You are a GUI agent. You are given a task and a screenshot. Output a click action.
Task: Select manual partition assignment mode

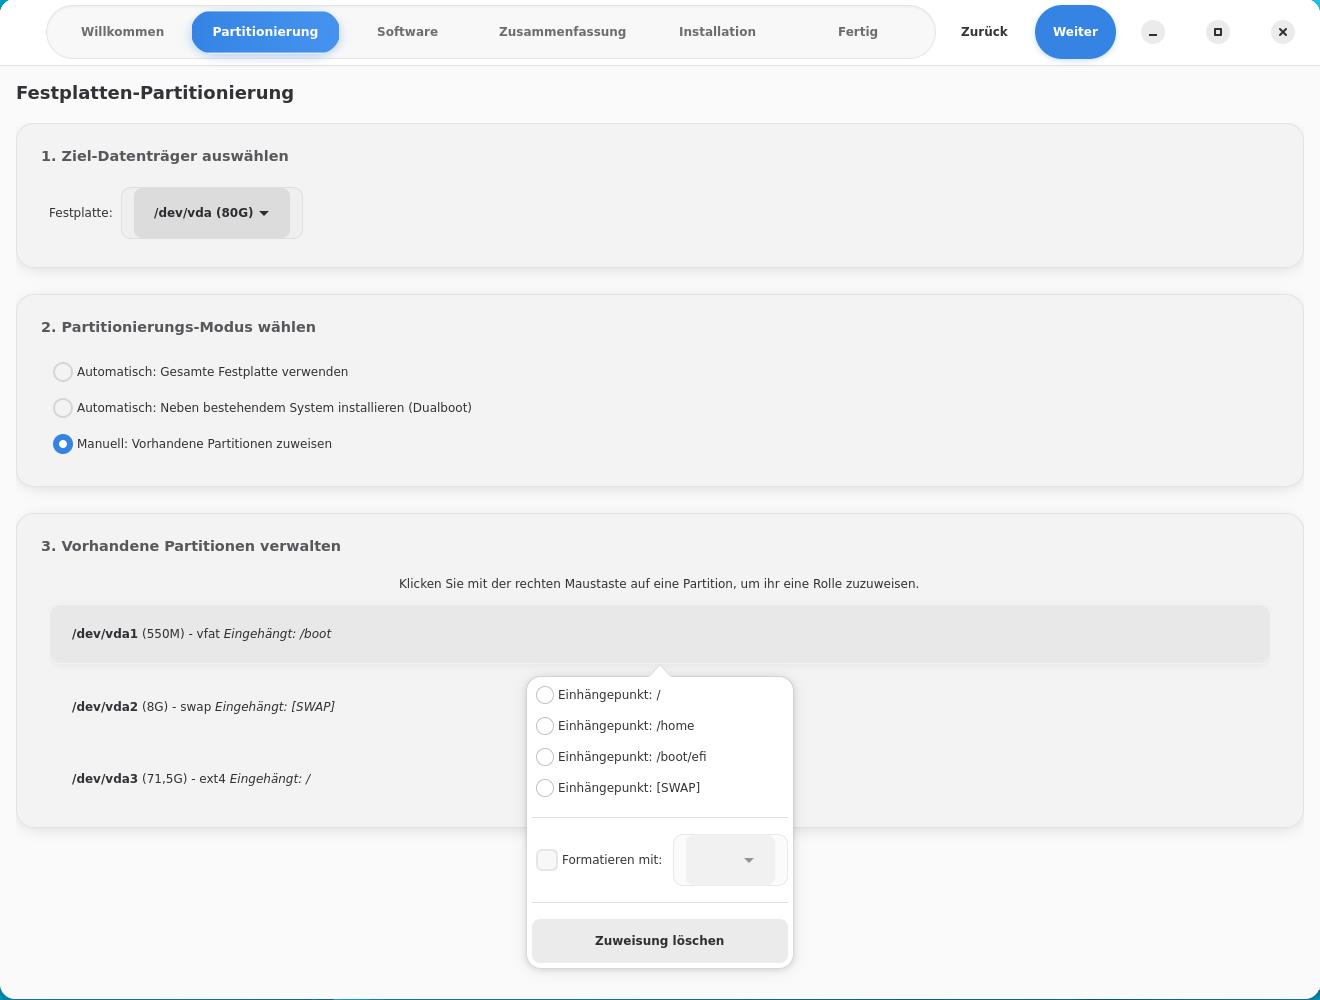[63, 444]
